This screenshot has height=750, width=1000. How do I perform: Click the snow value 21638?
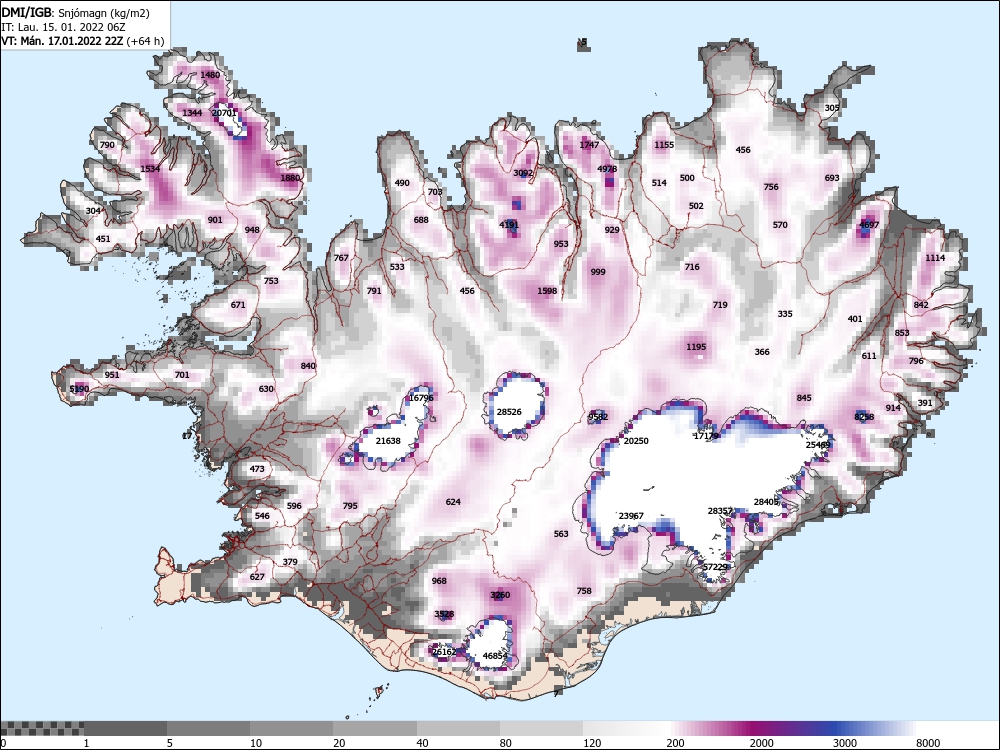[x=388, y=441]
